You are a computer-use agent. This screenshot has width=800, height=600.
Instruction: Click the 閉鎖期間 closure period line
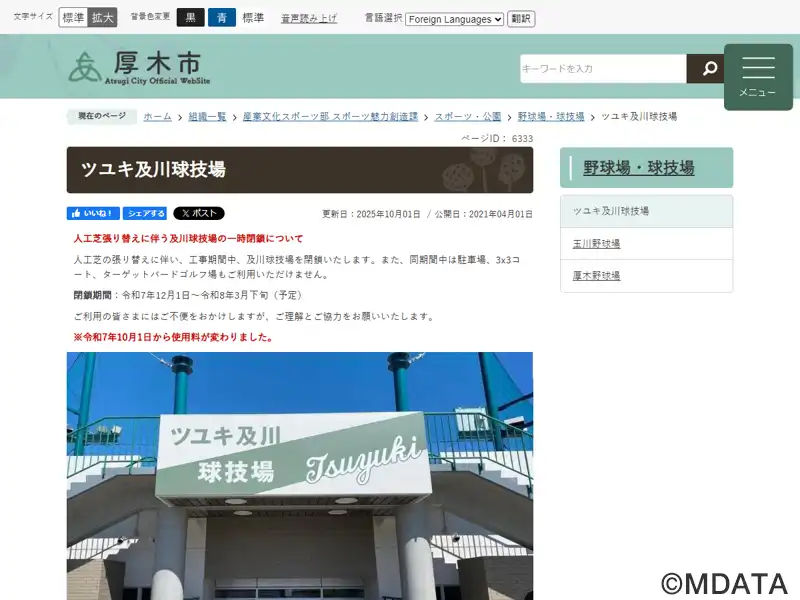point(188,295)
